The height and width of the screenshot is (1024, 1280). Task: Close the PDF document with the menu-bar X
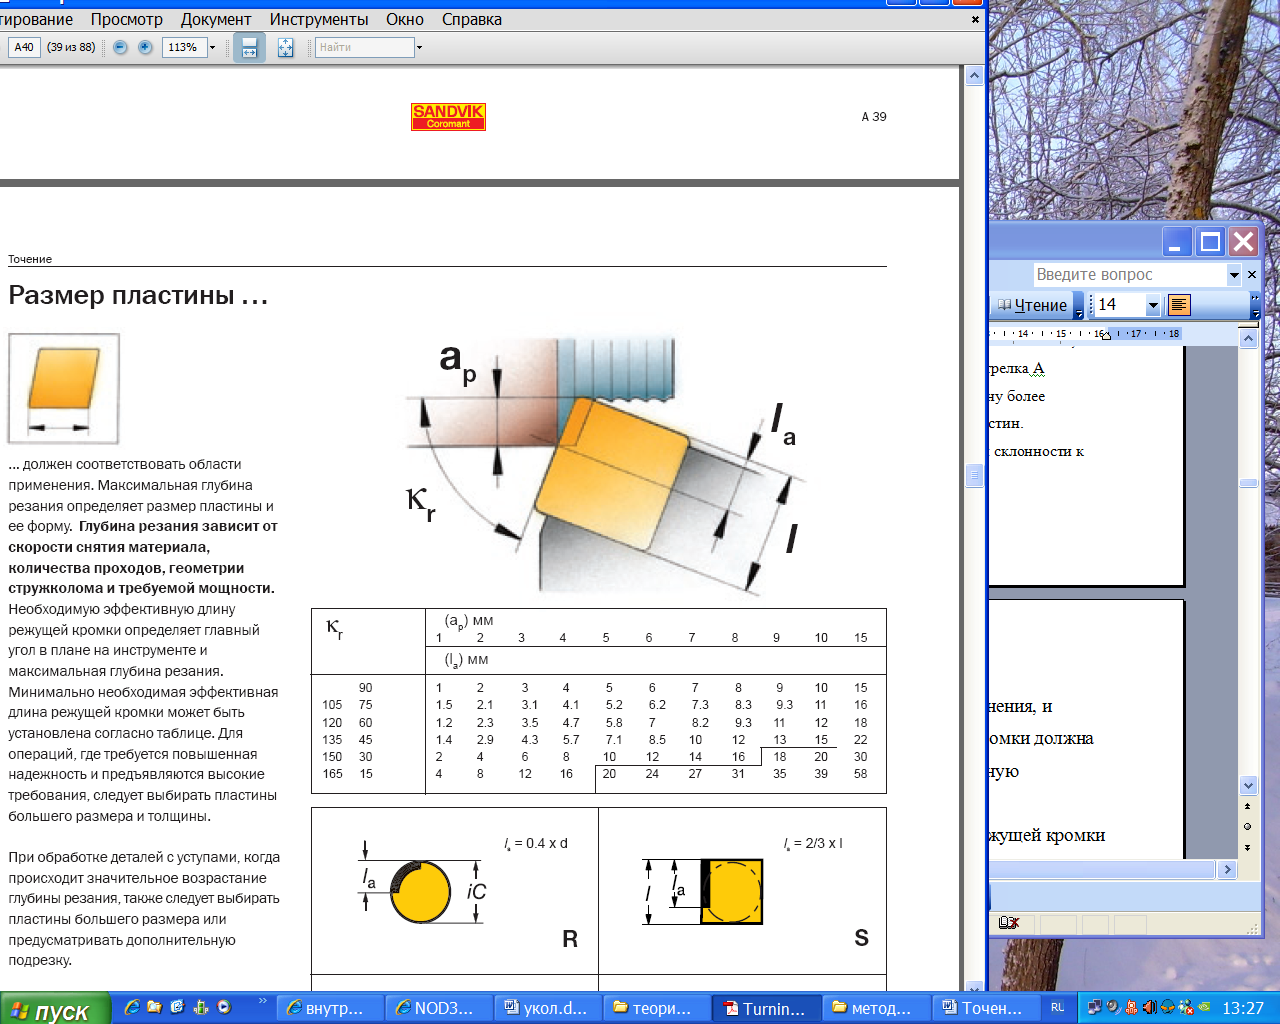[975, 19]
